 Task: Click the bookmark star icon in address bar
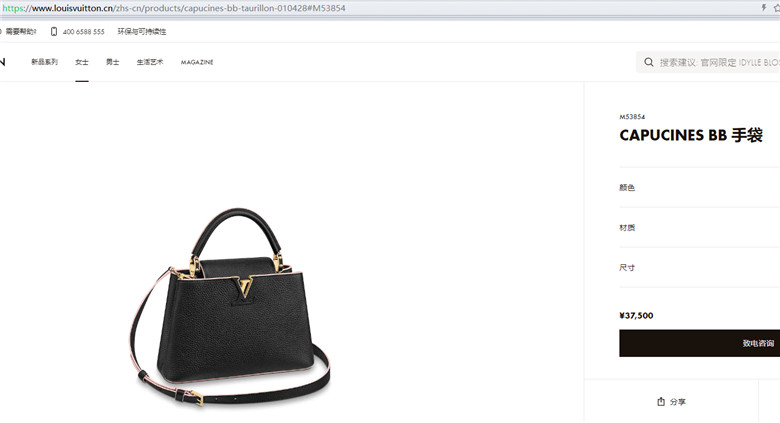(x=777, y=7)
